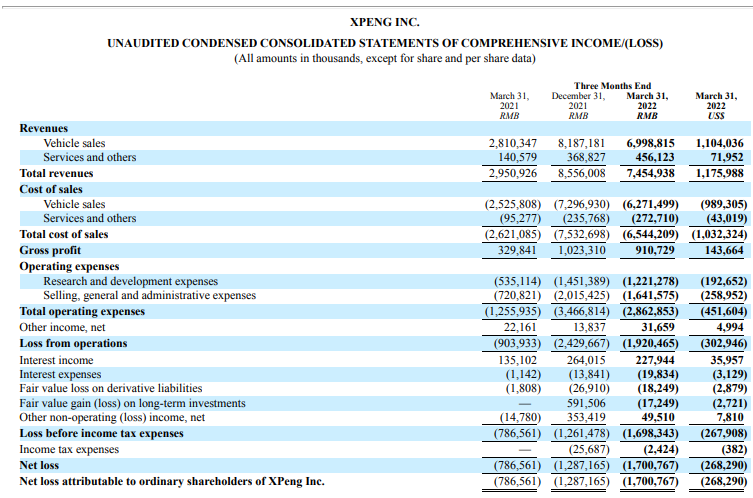
Task: Click the 'Three Months End' column header
Action: click(x=612, y=86)
